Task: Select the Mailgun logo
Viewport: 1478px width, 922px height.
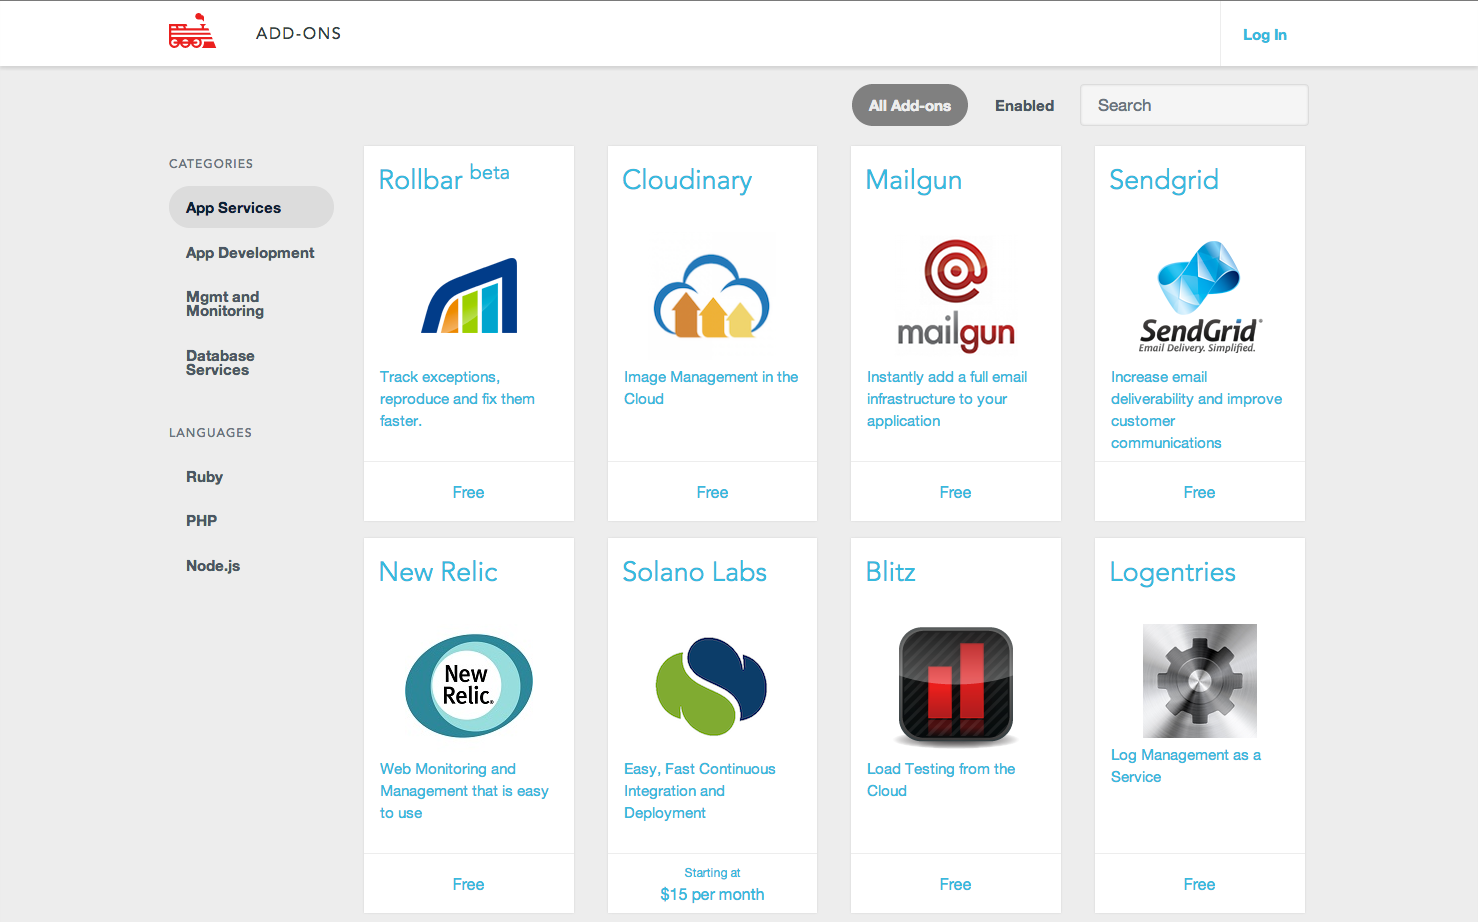Action: 956,296
